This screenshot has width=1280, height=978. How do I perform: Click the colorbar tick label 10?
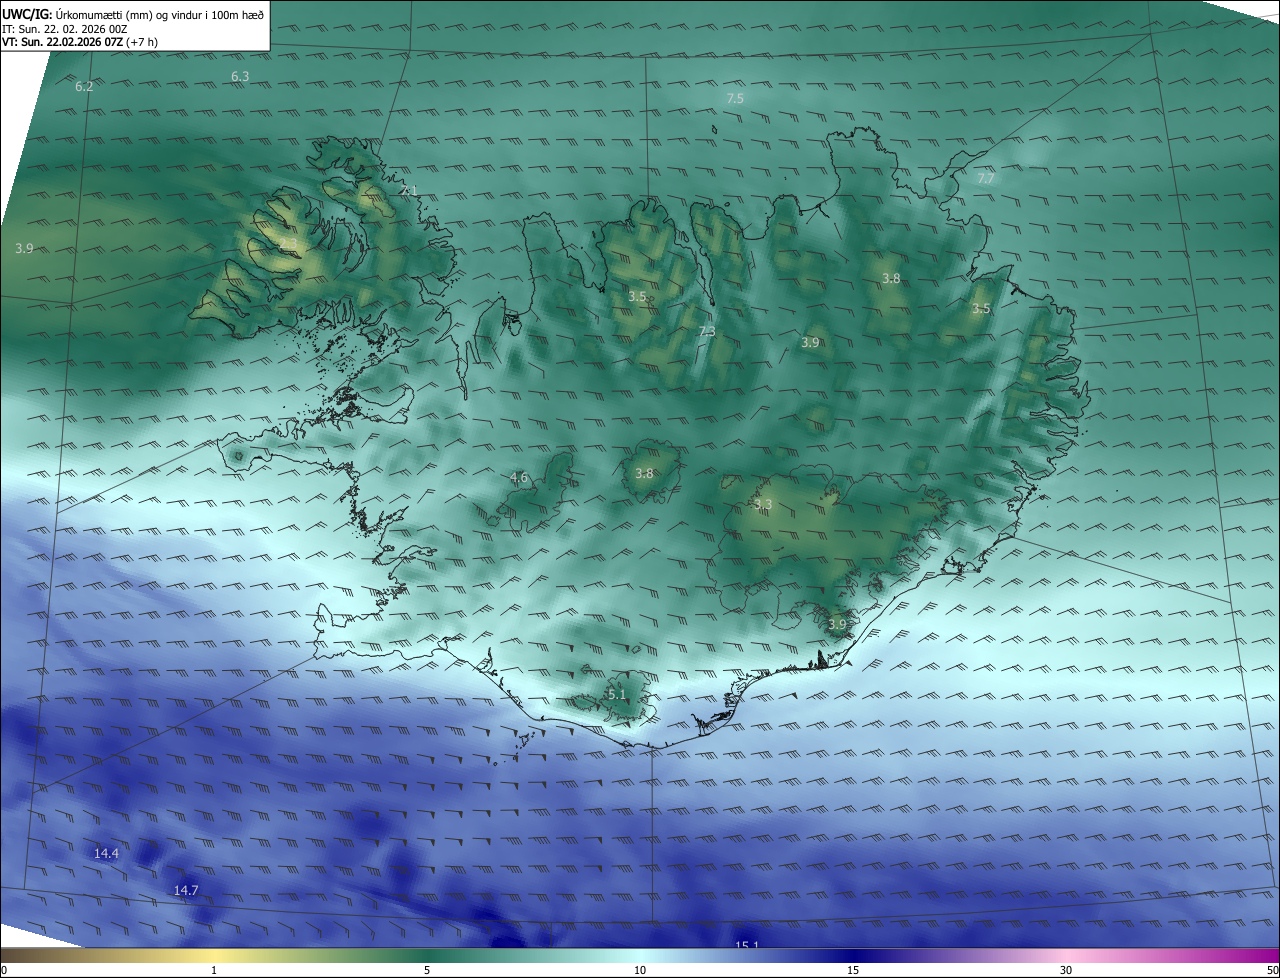[x=640, y=970]
